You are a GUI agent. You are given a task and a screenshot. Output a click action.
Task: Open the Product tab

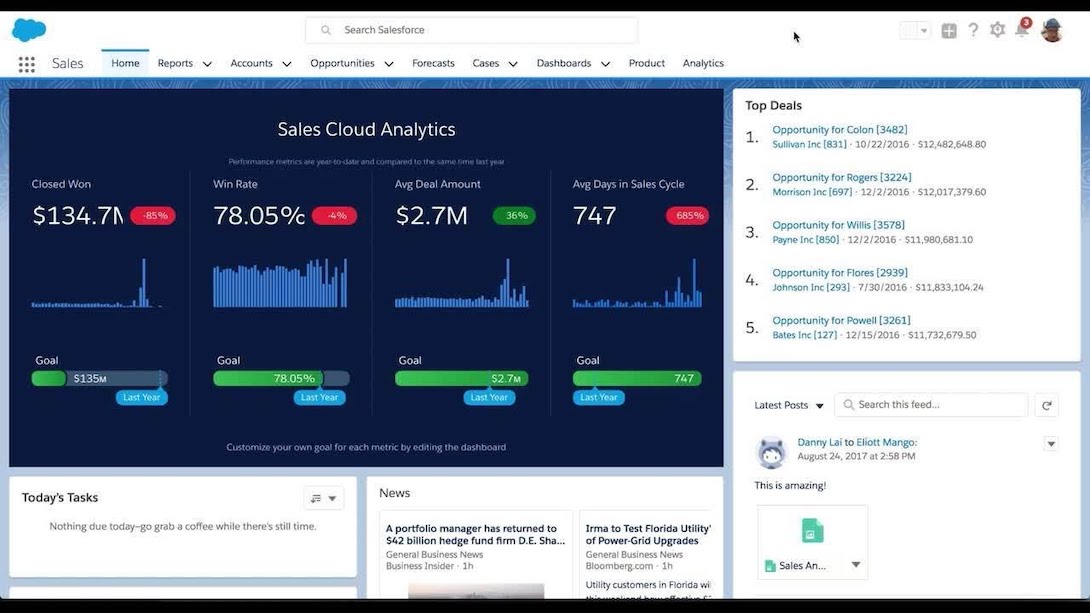pyautogui.click(x=646, y=63)
